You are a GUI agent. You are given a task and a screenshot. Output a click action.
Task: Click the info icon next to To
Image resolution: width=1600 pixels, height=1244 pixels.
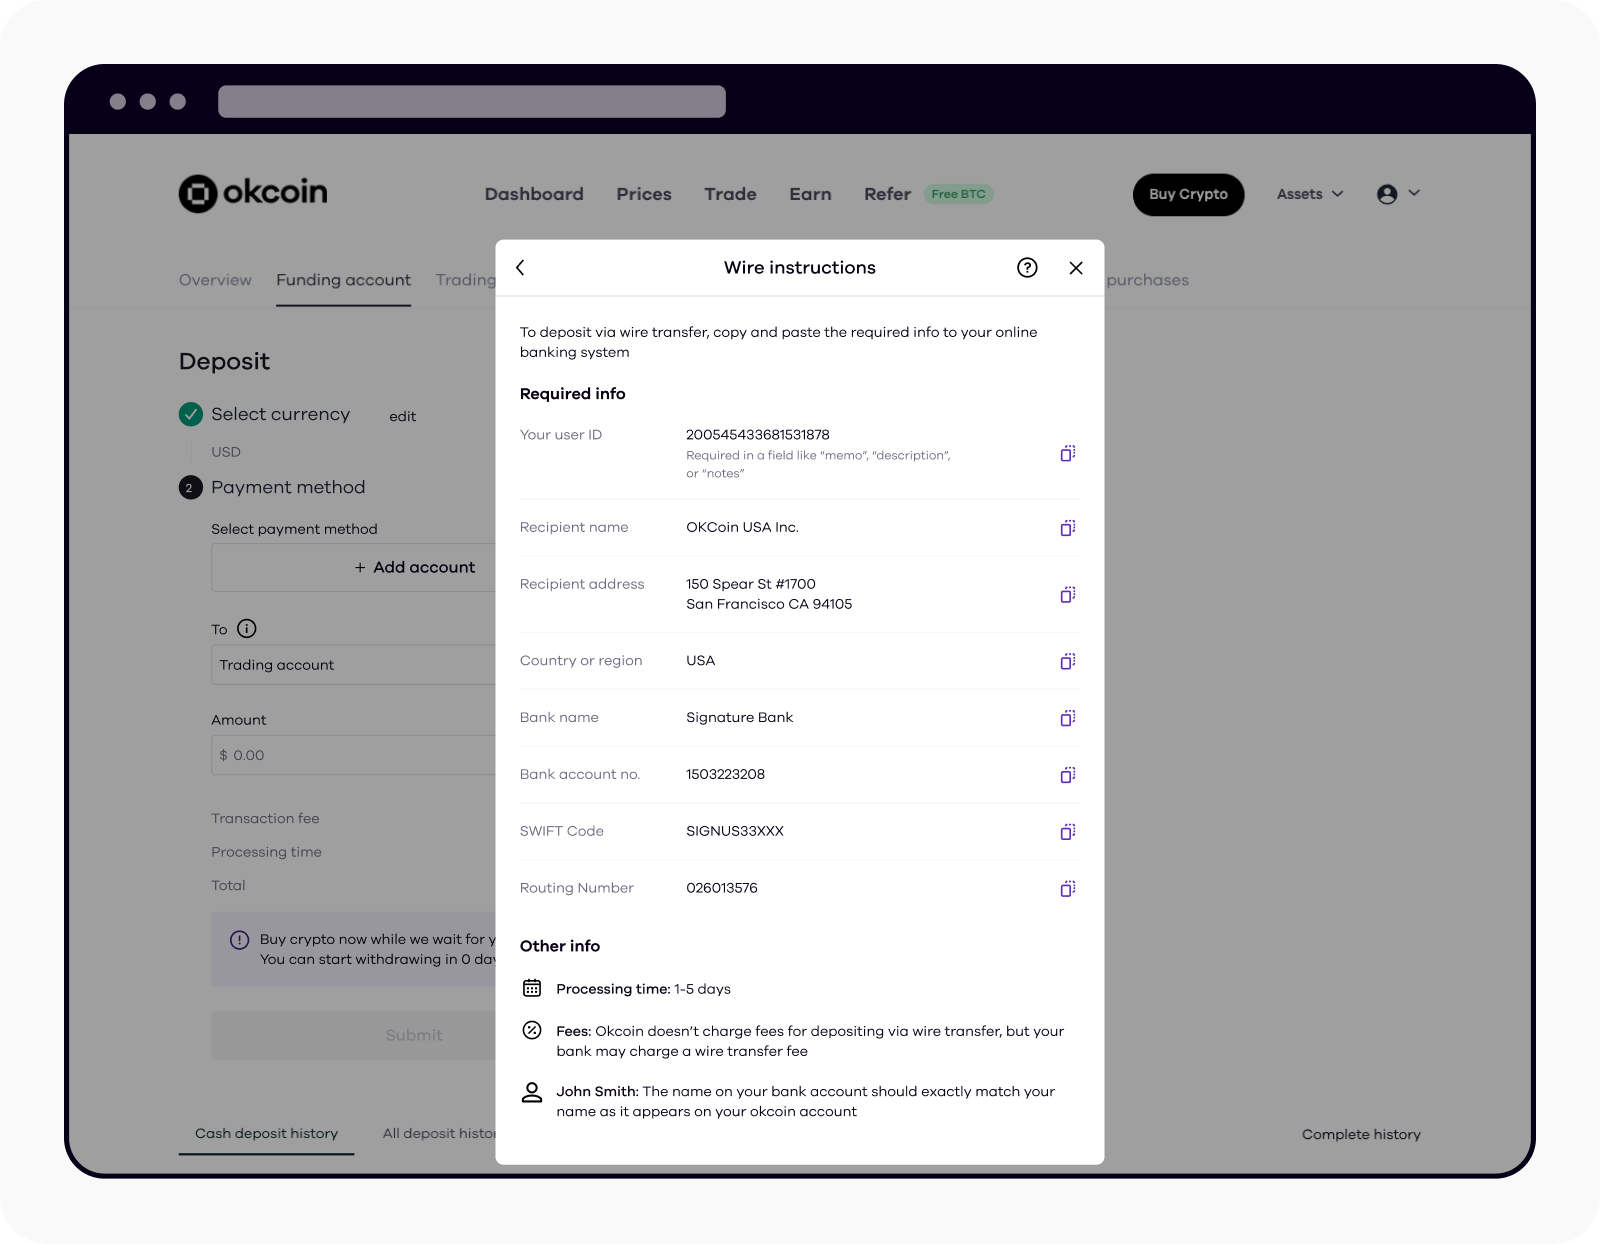247,628
